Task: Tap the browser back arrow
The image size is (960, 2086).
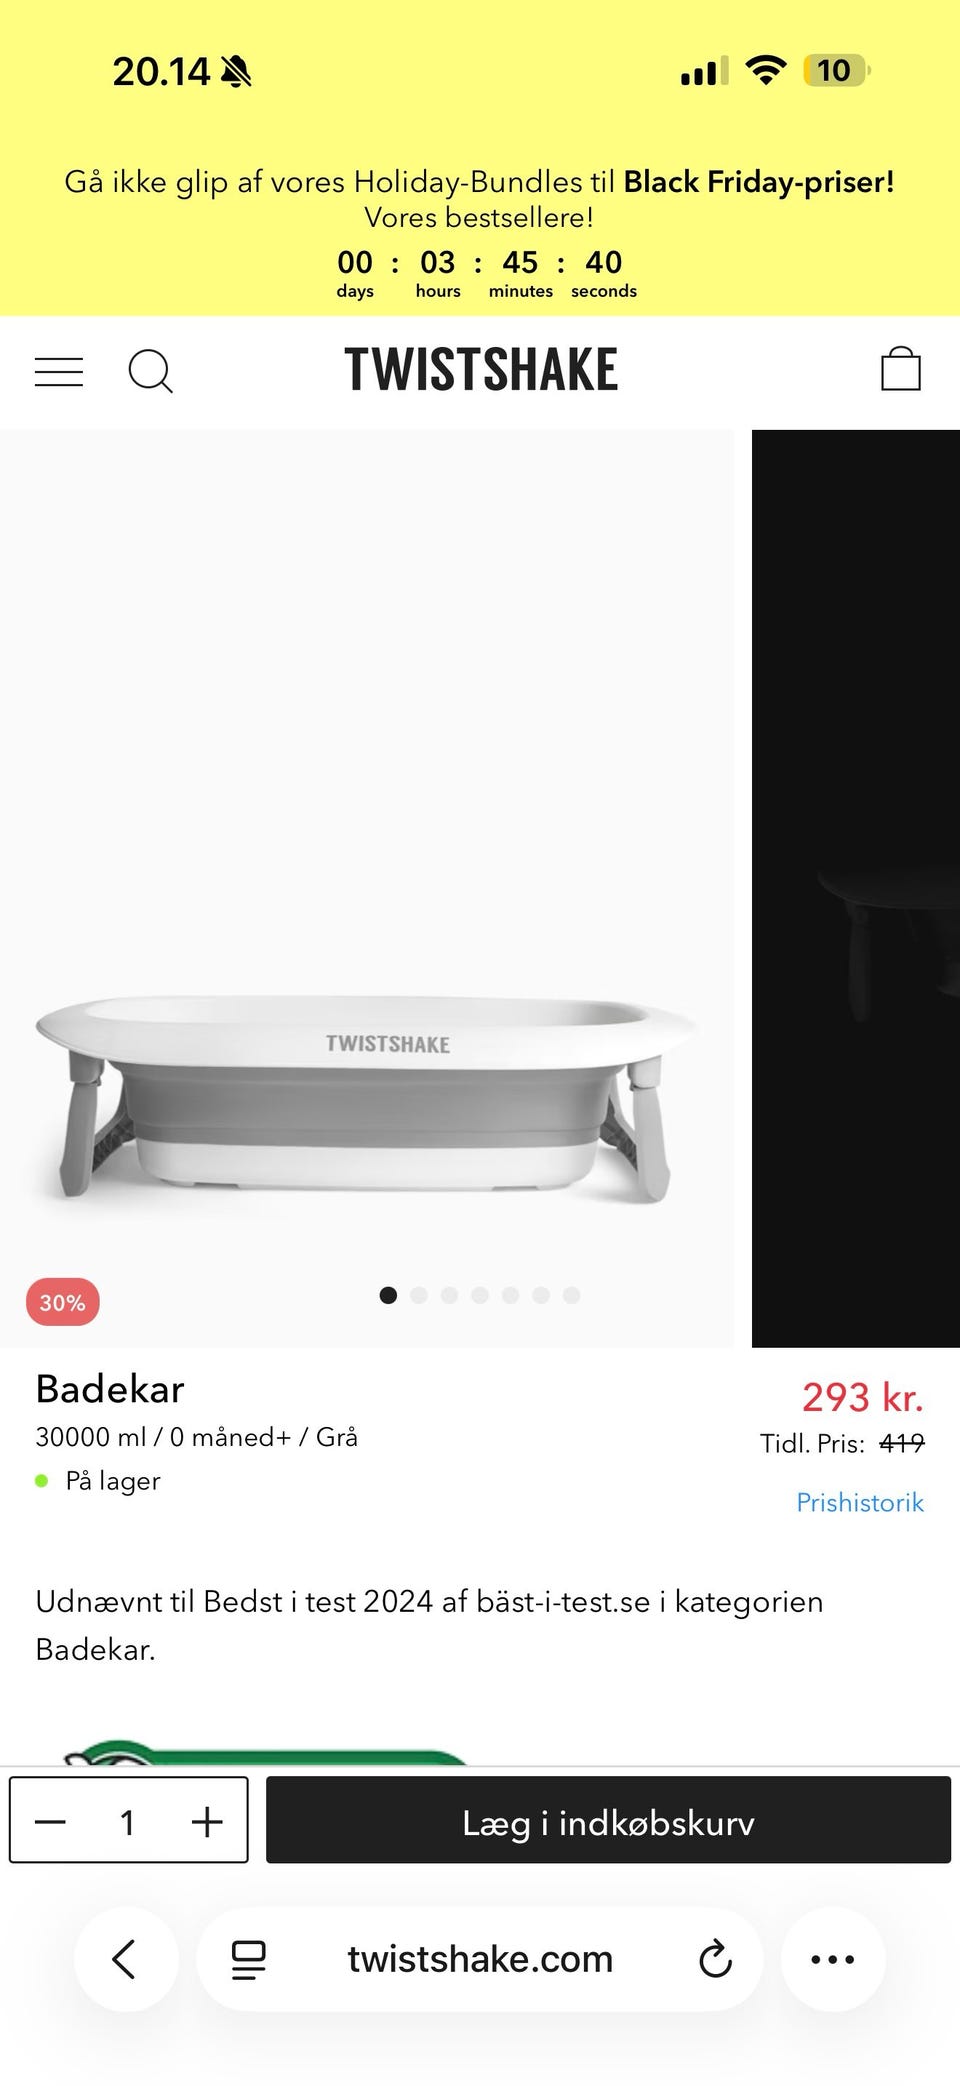Action: pos(125,1959)
